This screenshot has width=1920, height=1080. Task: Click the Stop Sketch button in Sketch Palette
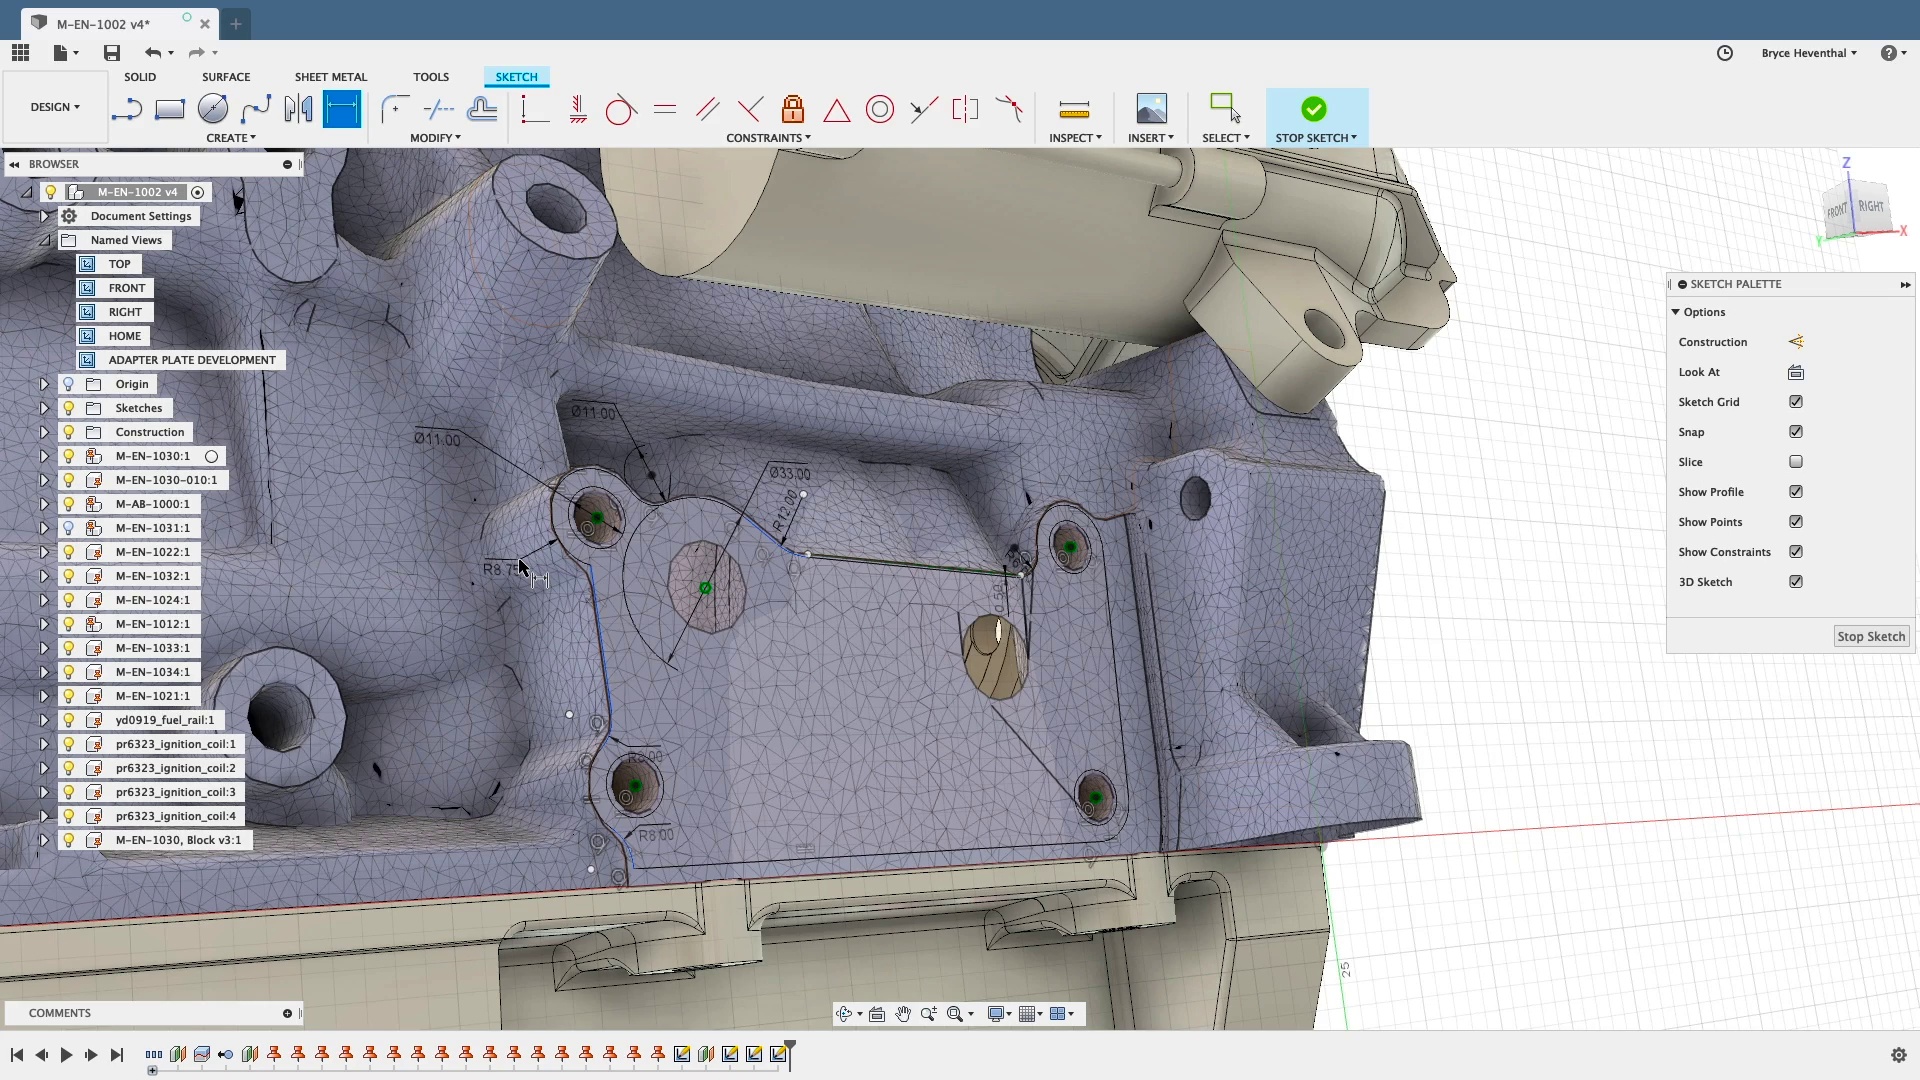point(1870,636)
